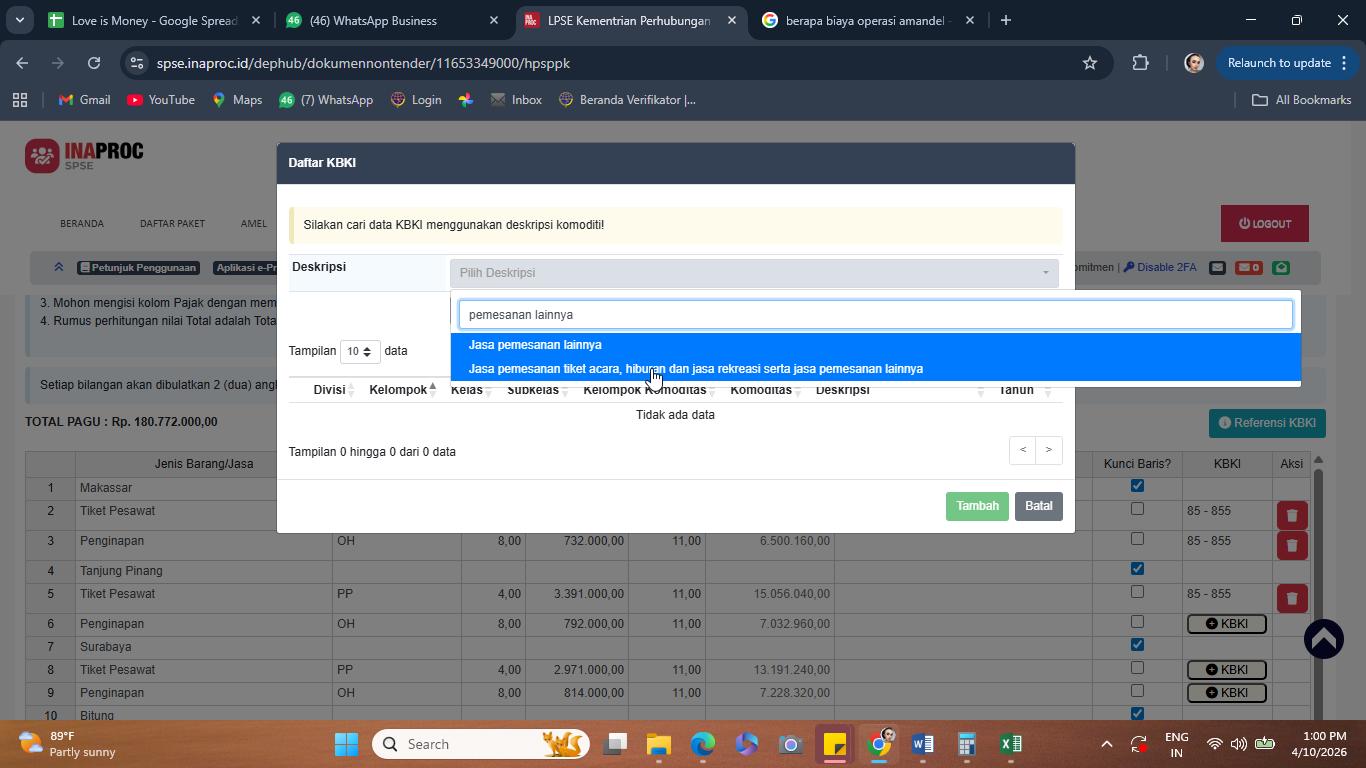Screen dimensions: 1366x768
Task: Click trash icon for Penginapan row 3
Action: tap(1292, 545)
